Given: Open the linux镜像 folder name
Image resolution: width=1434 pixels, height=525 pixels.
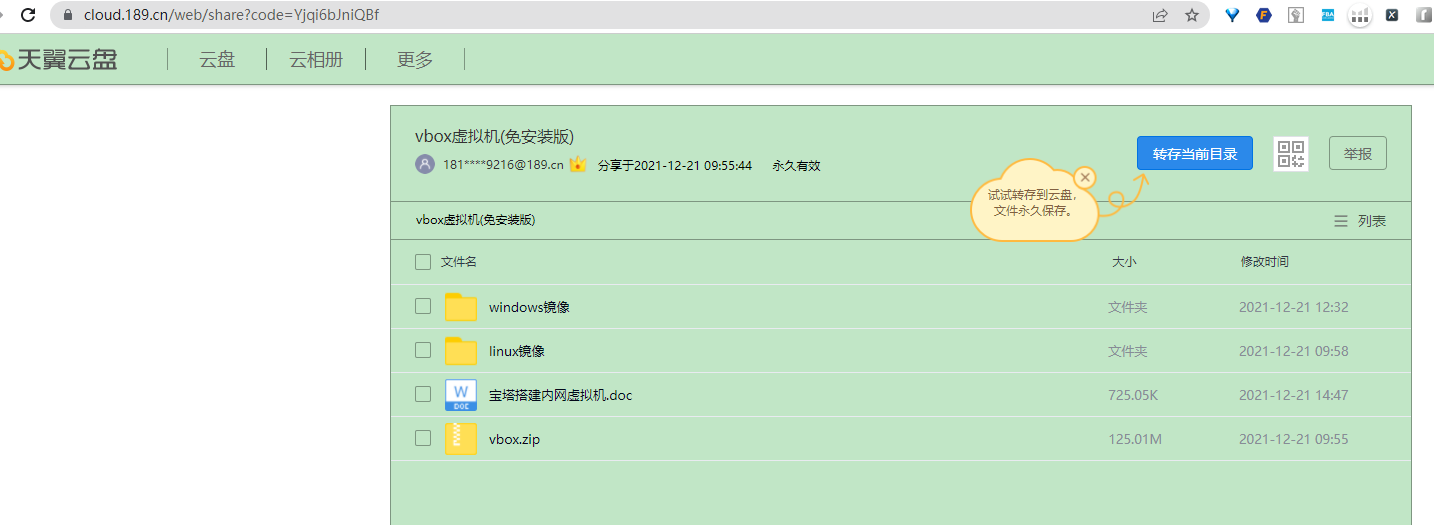Looking at the screenshot, I should pyautogui.click(x=516, y=351).
